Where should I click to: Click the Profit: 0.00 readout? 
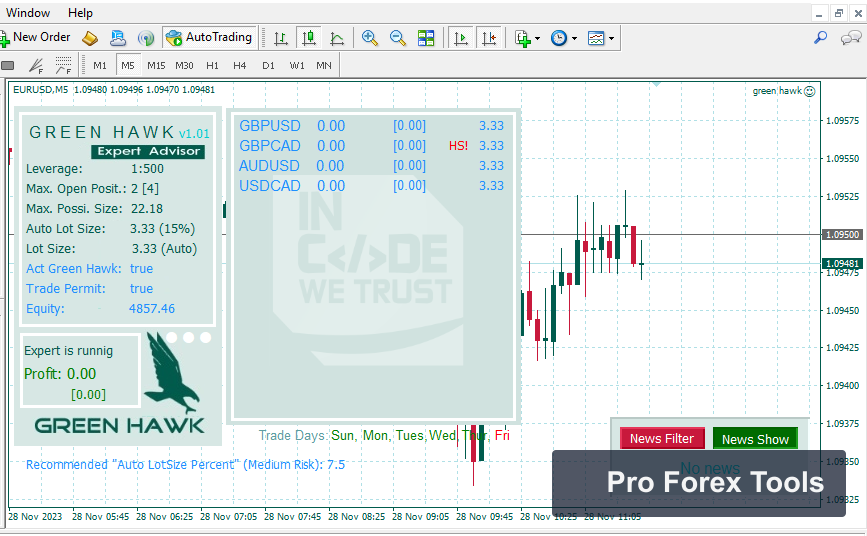[x=60, y=374]
